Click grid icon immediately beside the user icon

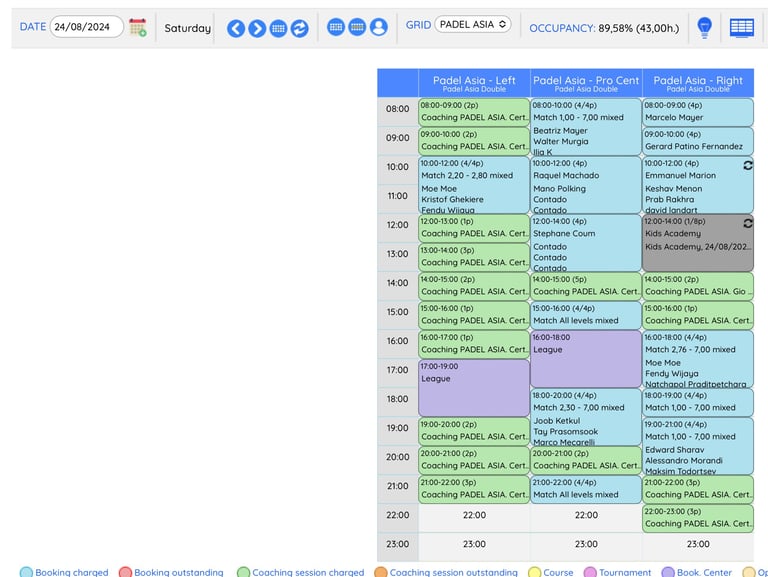(357, 26)
